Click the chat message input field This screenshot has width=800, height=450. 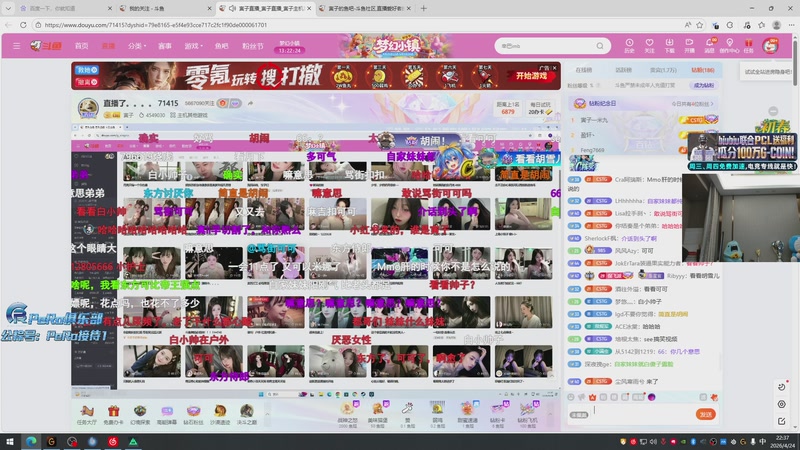pyautogui.click(x=643, y=413)
